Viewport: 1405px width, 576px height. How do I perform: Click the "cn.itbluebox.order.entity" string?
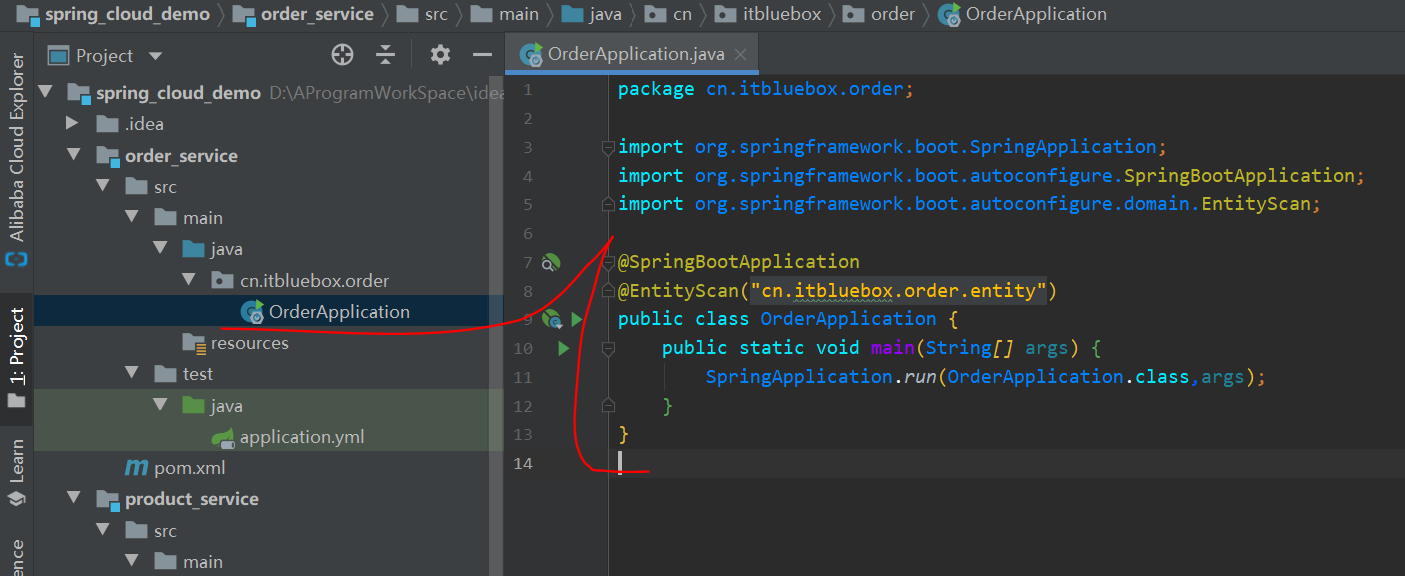tap(898, 291)
